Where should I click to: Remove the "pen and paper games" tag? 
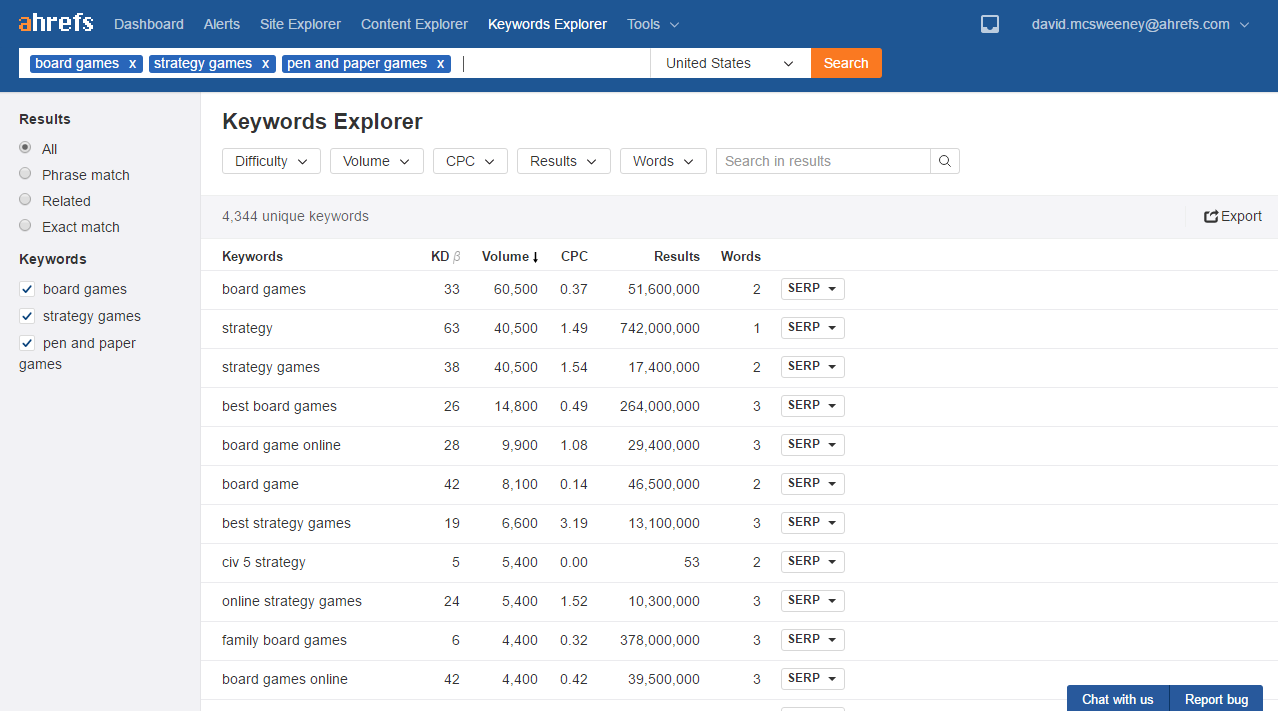pos(440,63)
